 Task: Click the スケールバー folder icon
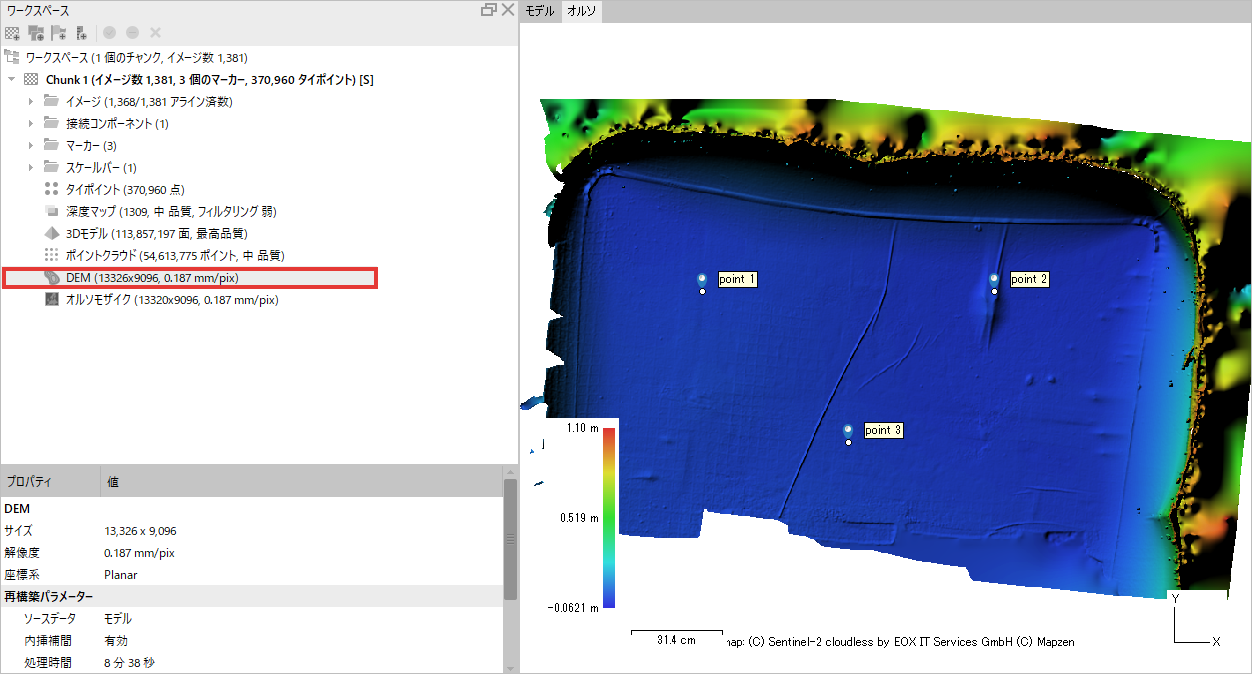[x=52, y=168]
